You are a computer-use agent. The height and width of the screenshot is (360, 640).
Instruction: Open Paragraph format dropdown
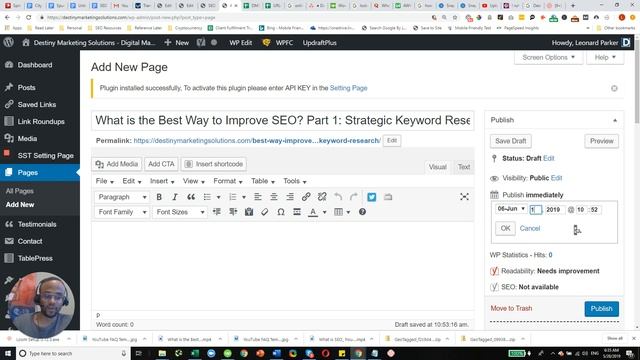point(122,197)
